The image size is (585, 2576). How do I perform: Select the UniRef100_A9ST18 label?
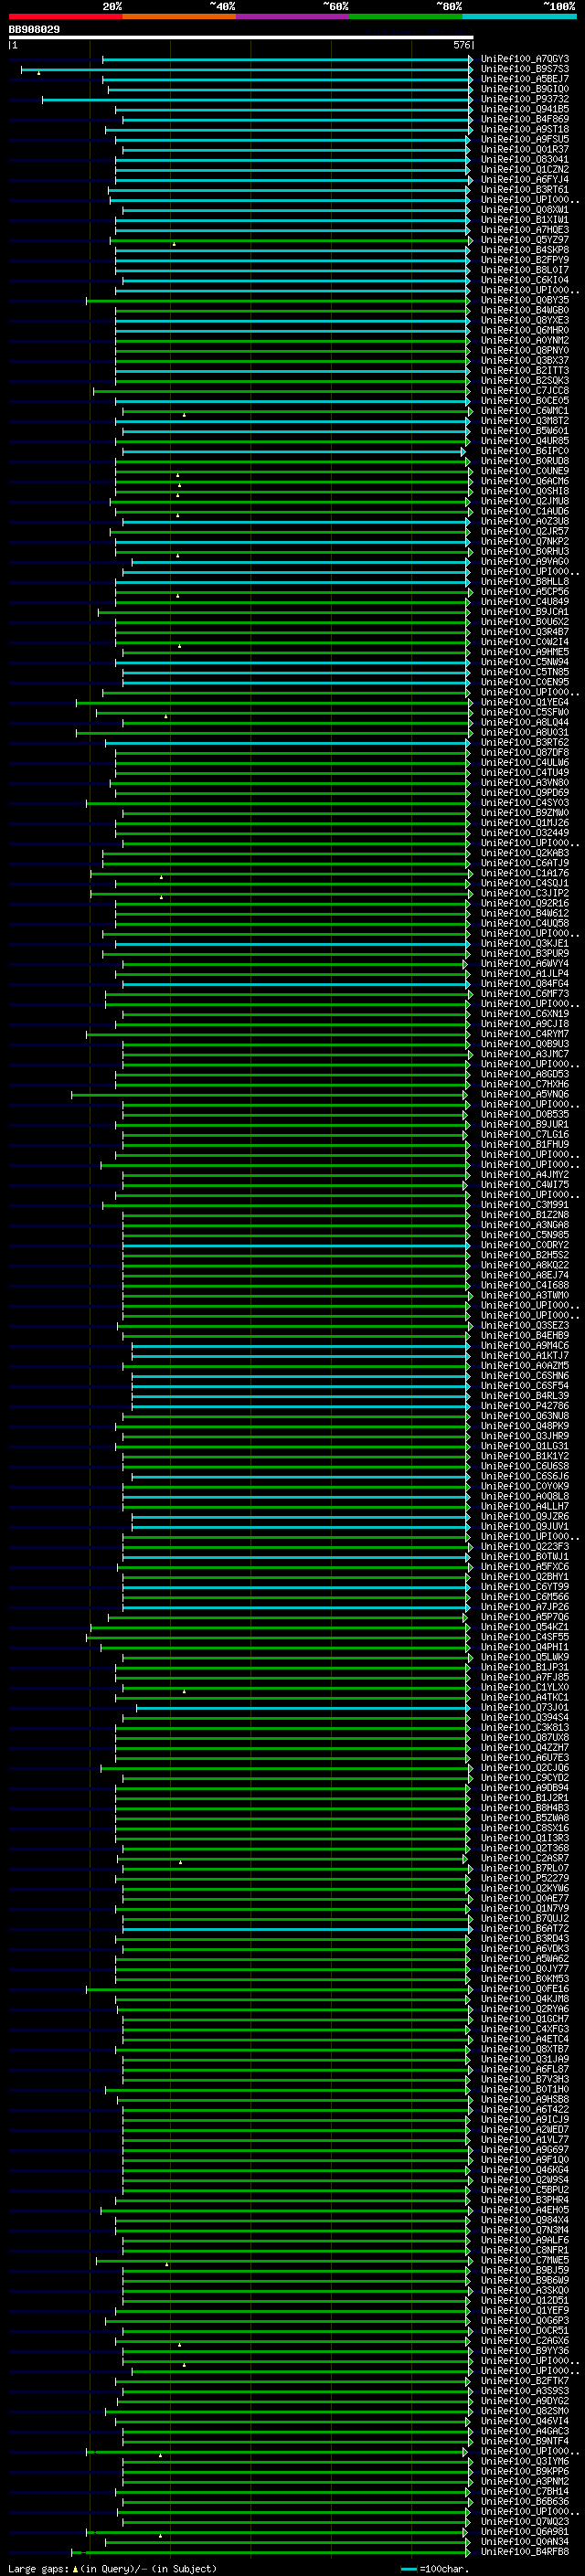(x=524, y=129)
